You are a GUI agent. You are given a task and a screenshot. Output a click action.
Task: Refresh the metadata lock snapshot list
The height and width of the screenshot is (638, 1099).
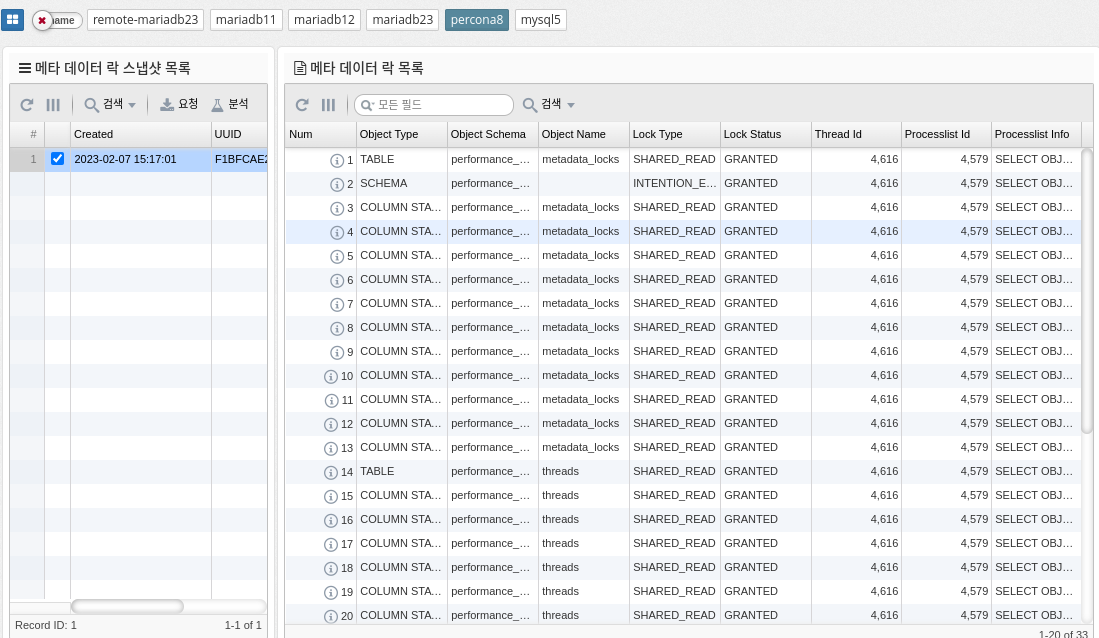click(x=27, y=105)
